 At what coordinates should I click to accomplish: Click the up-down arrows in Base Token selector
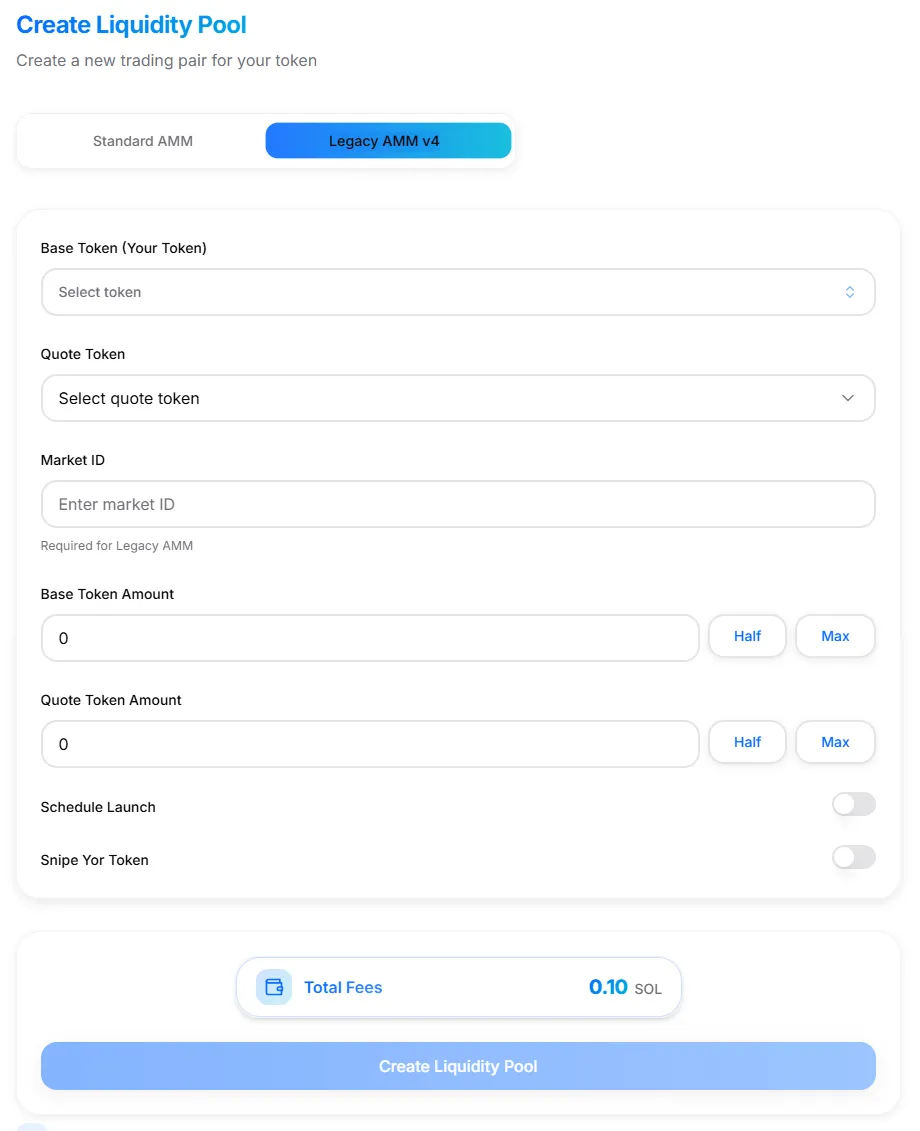849,292
